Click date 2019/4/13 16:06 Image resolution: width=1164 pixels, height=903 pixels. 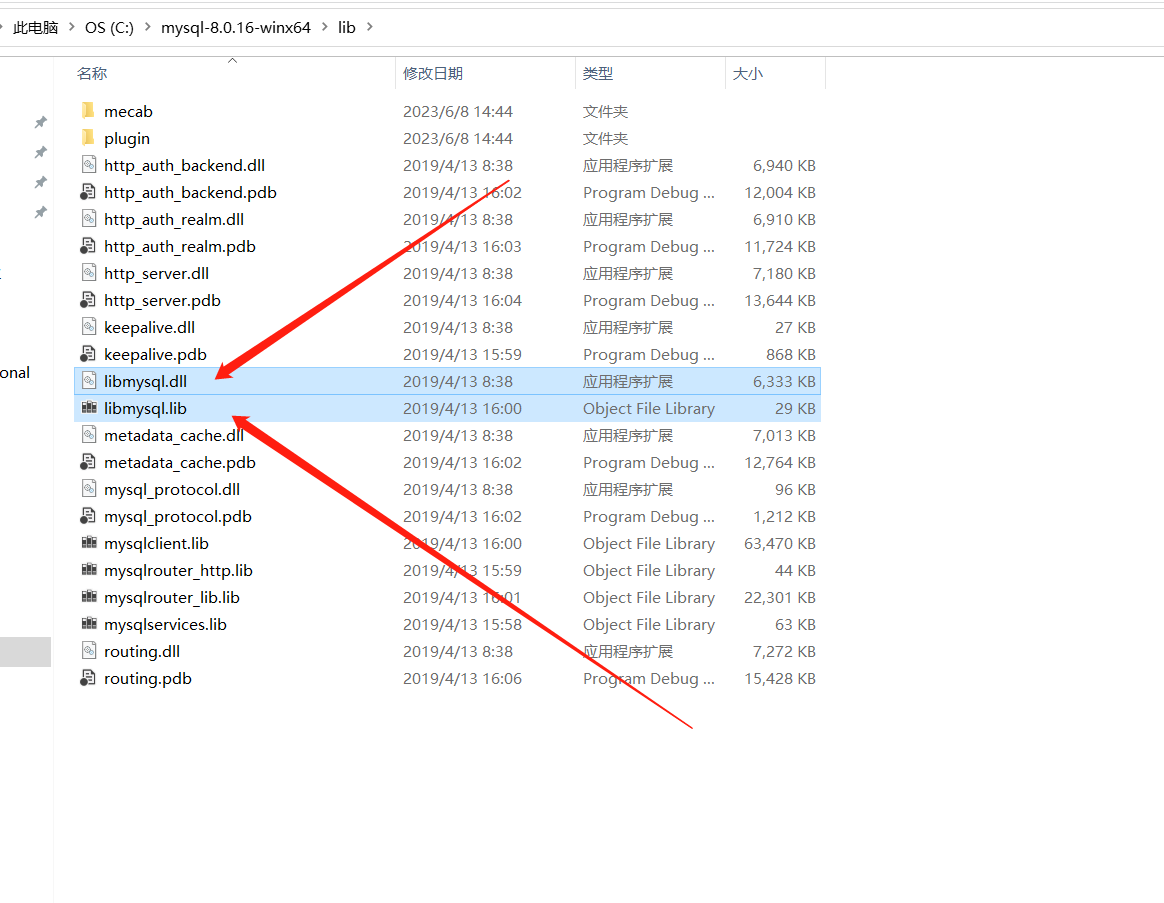[x=462, y=679]
